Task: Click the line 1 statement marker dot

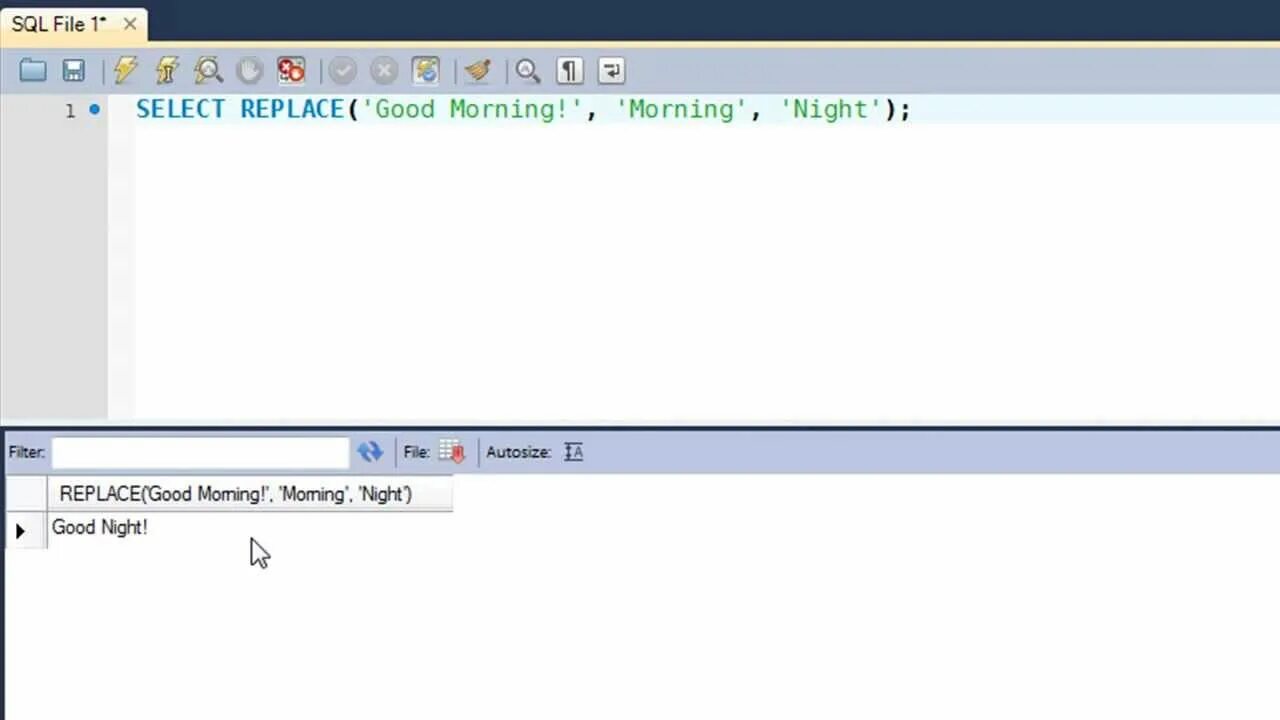Action: (94, 109)
